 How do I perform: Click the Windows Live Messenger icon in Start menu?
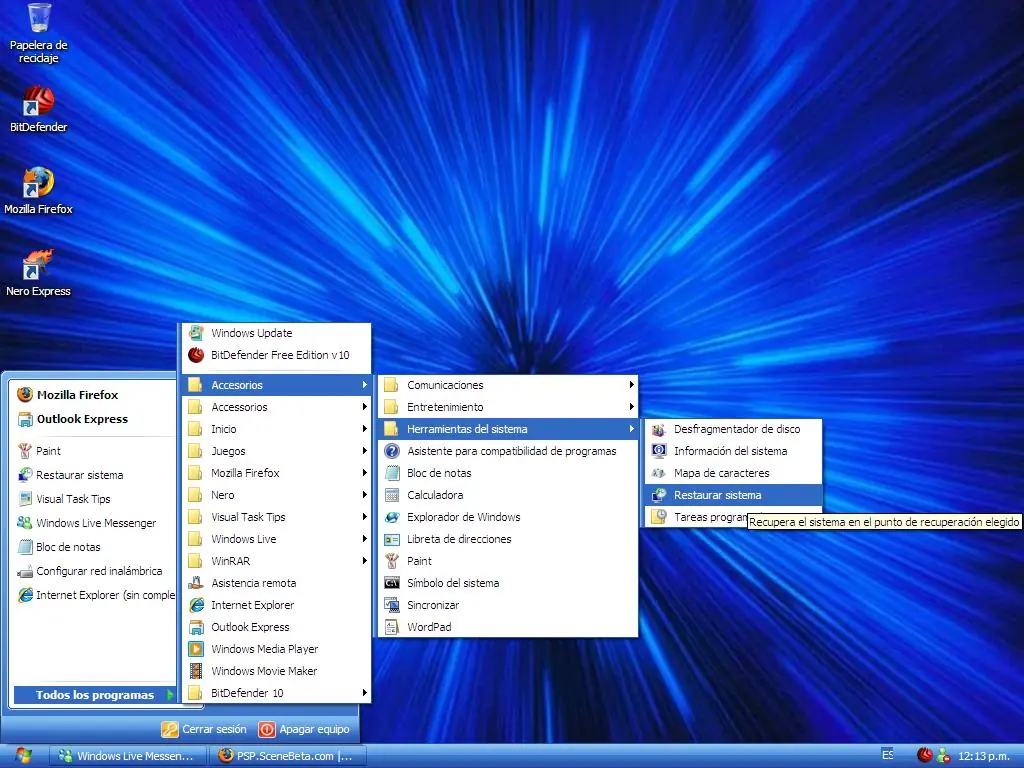coord(25,523)
